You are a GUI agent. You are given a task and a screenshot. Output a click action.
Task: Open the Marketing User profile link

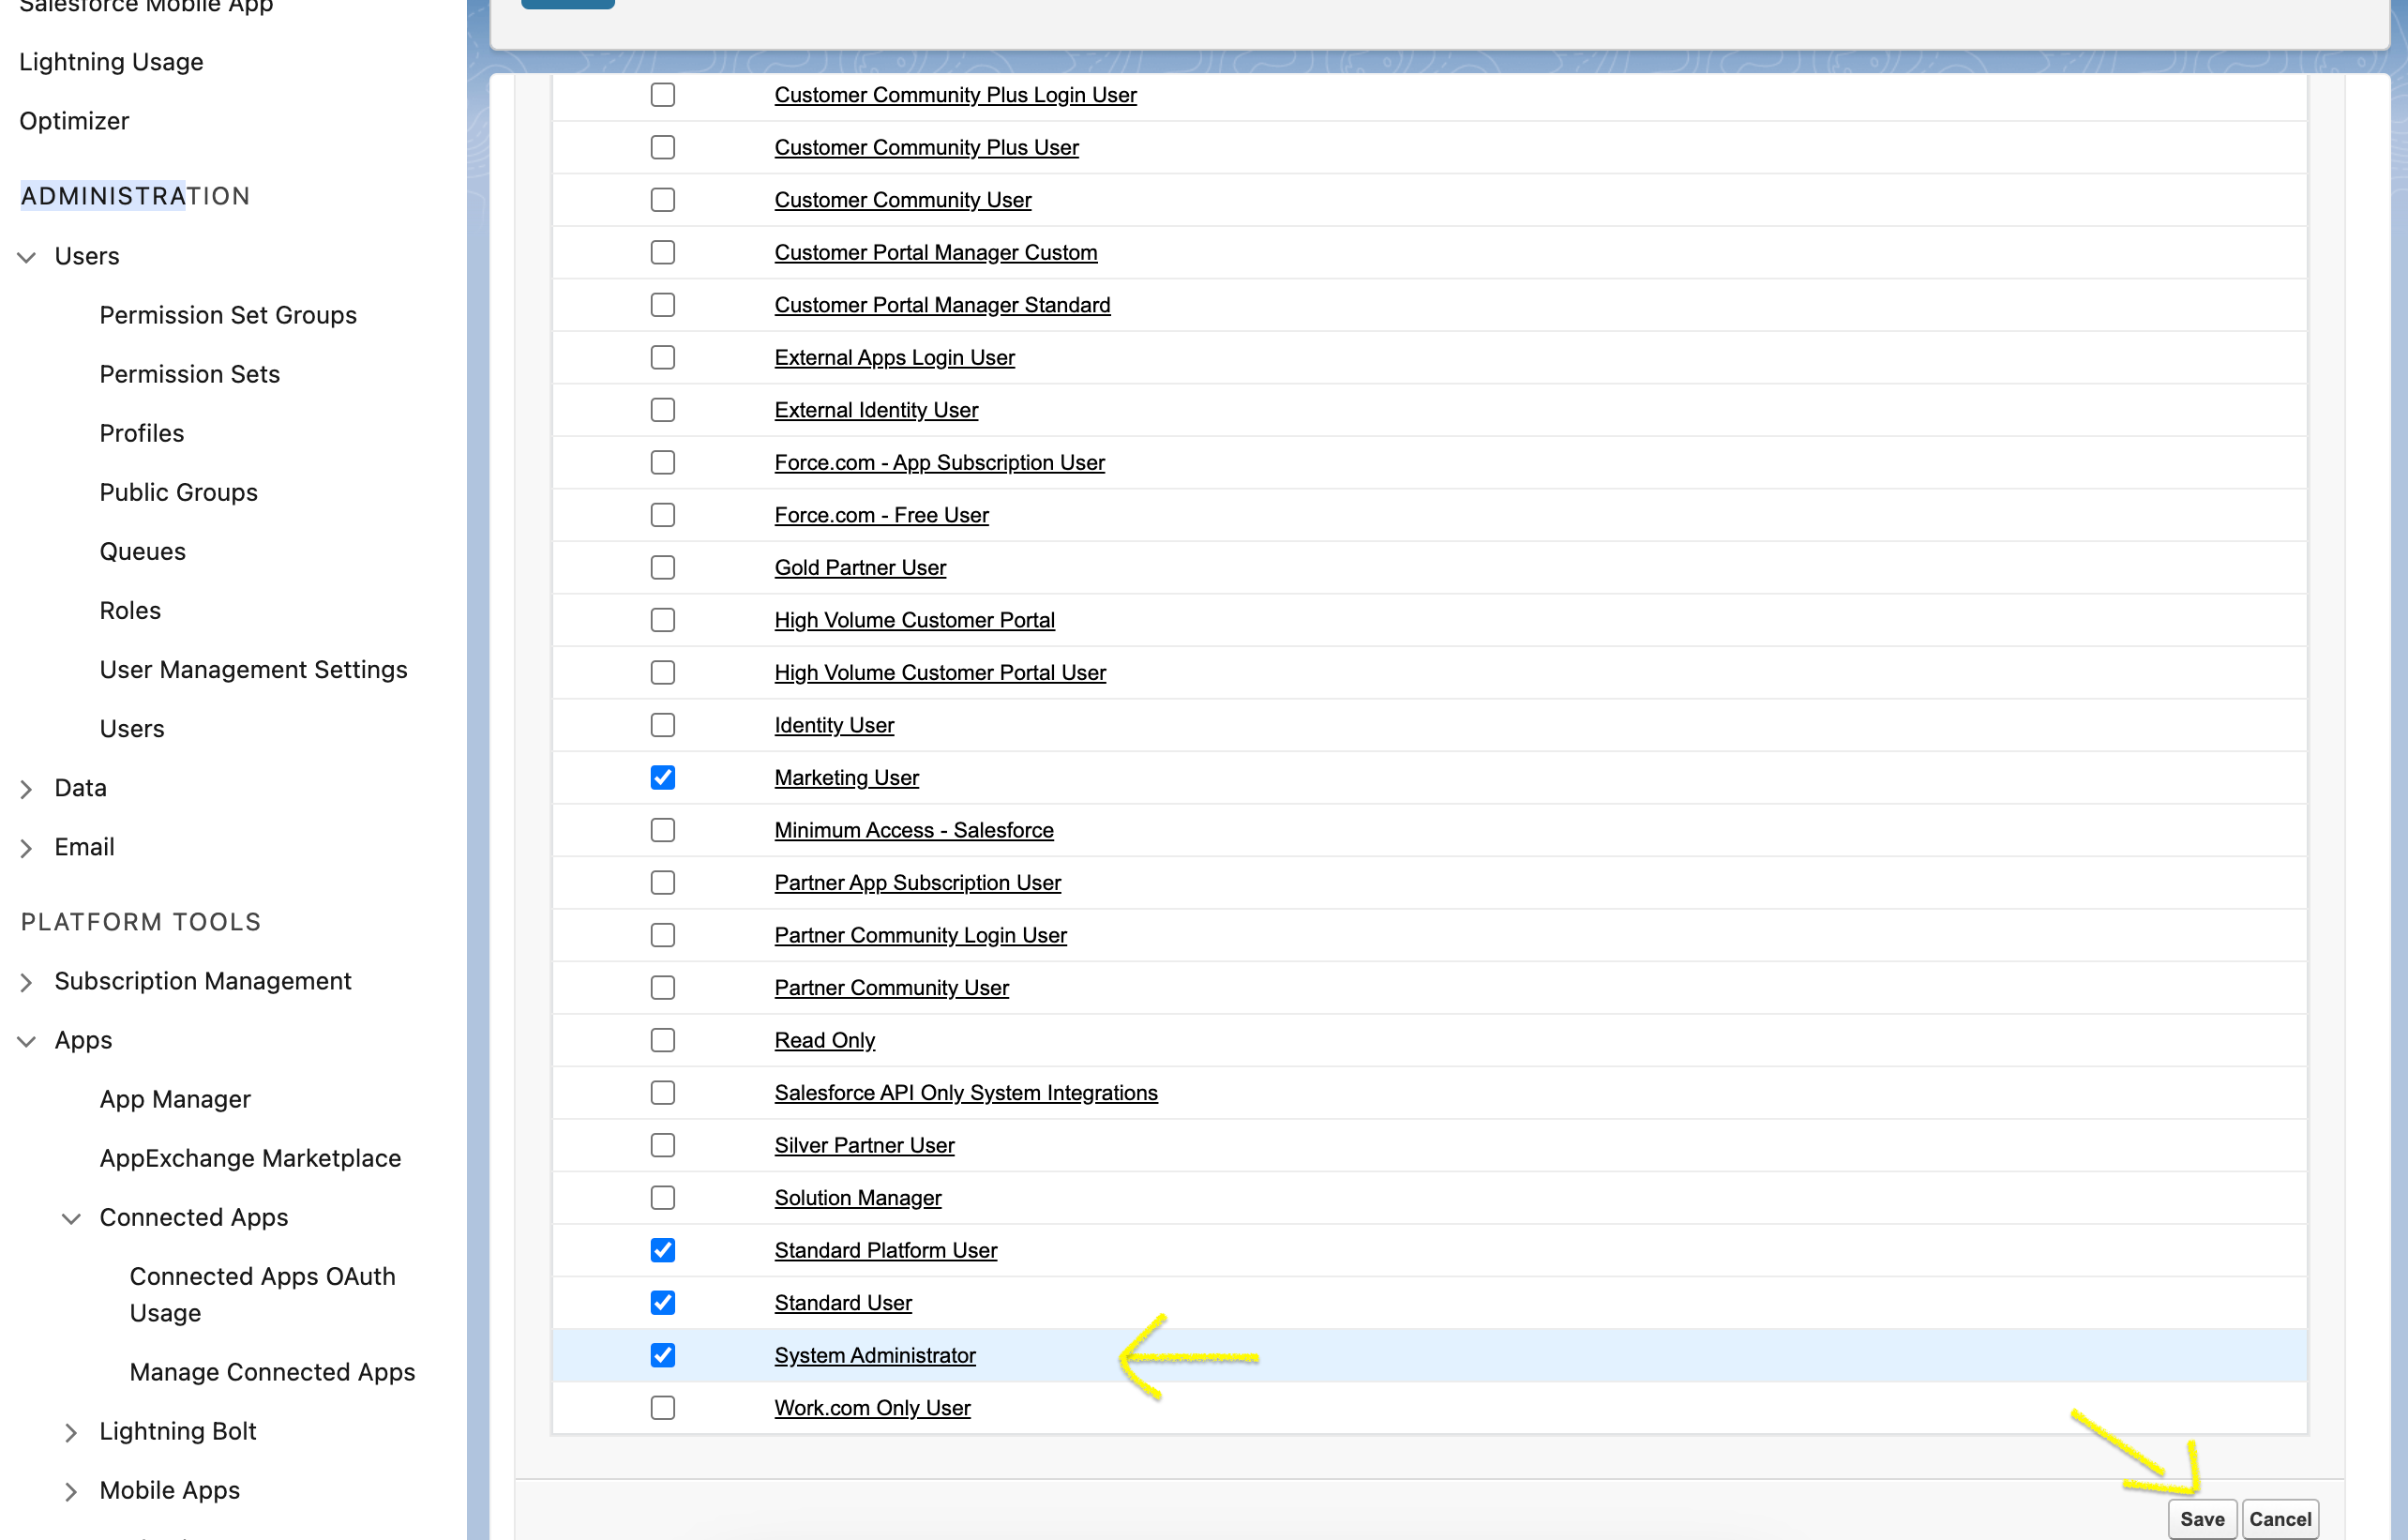[846, 778]
